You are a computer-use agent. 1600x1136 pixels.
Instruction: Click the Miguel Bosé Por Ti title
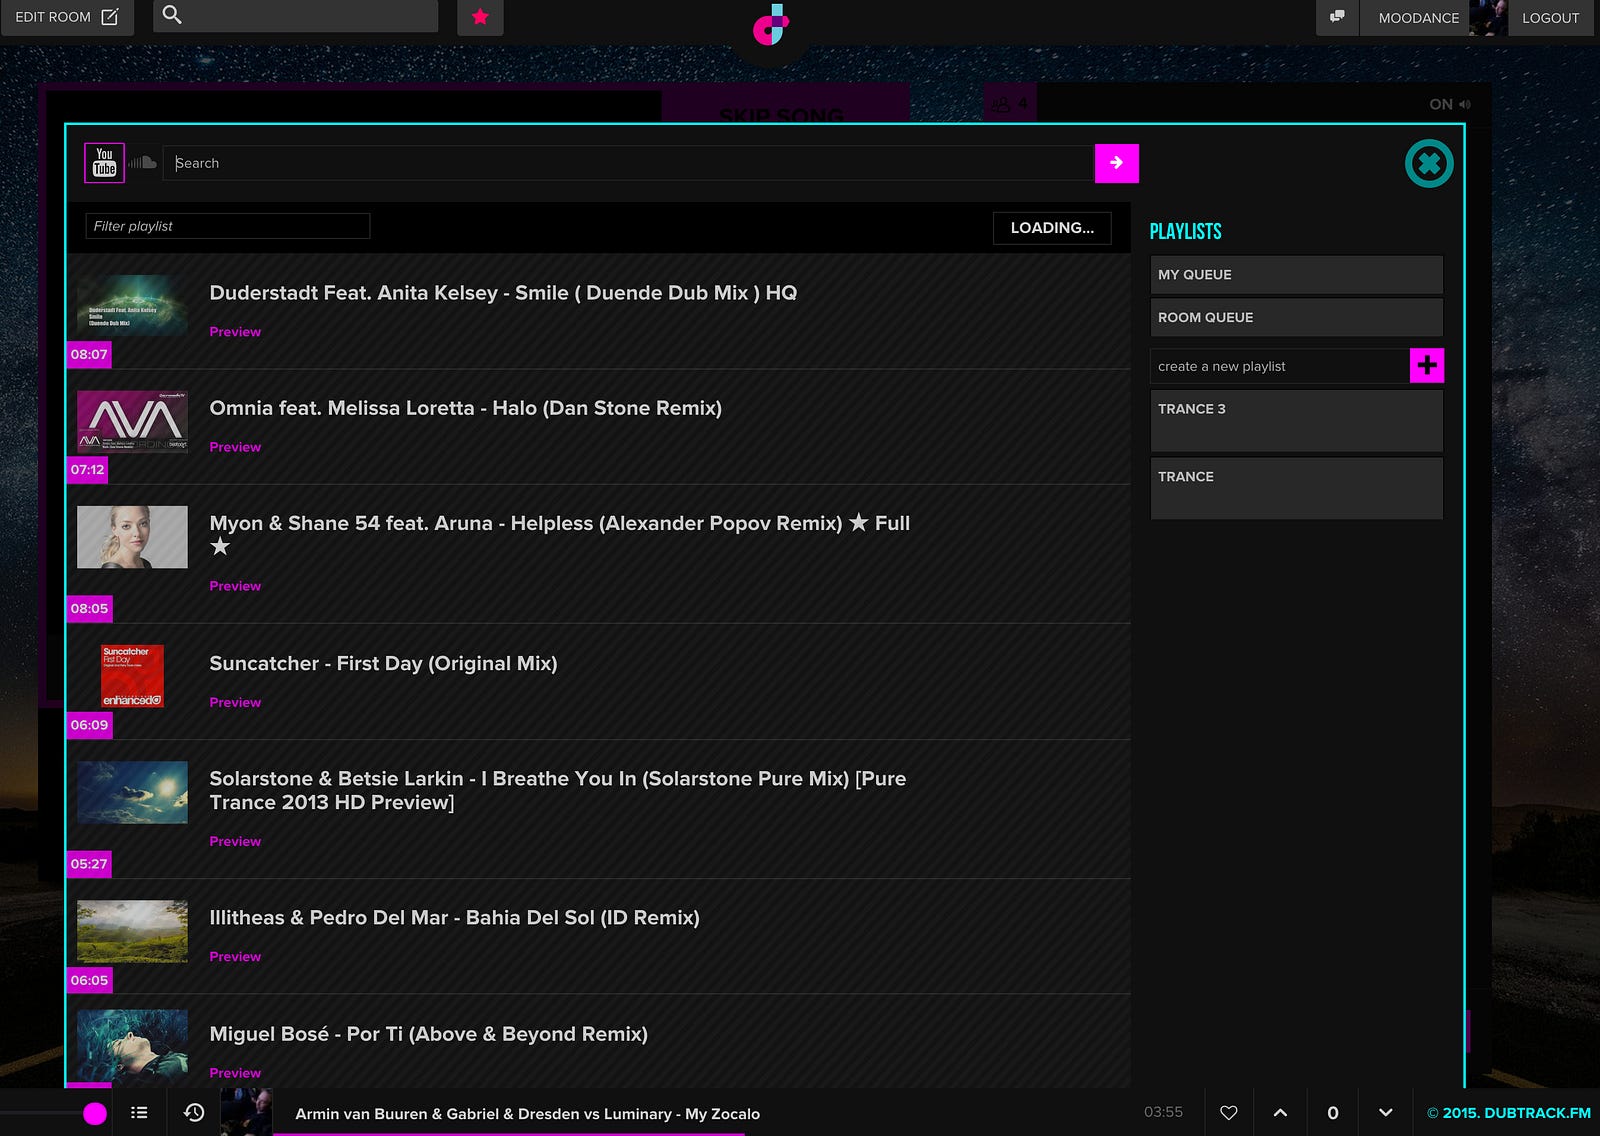pos(428,1034)
